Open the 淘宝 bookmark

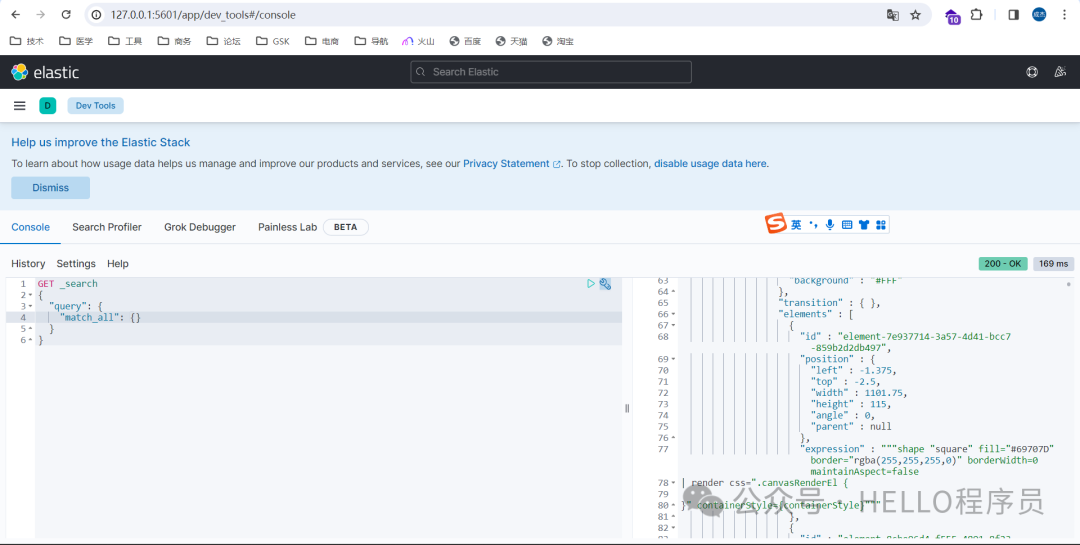click(x=558, y=41)
